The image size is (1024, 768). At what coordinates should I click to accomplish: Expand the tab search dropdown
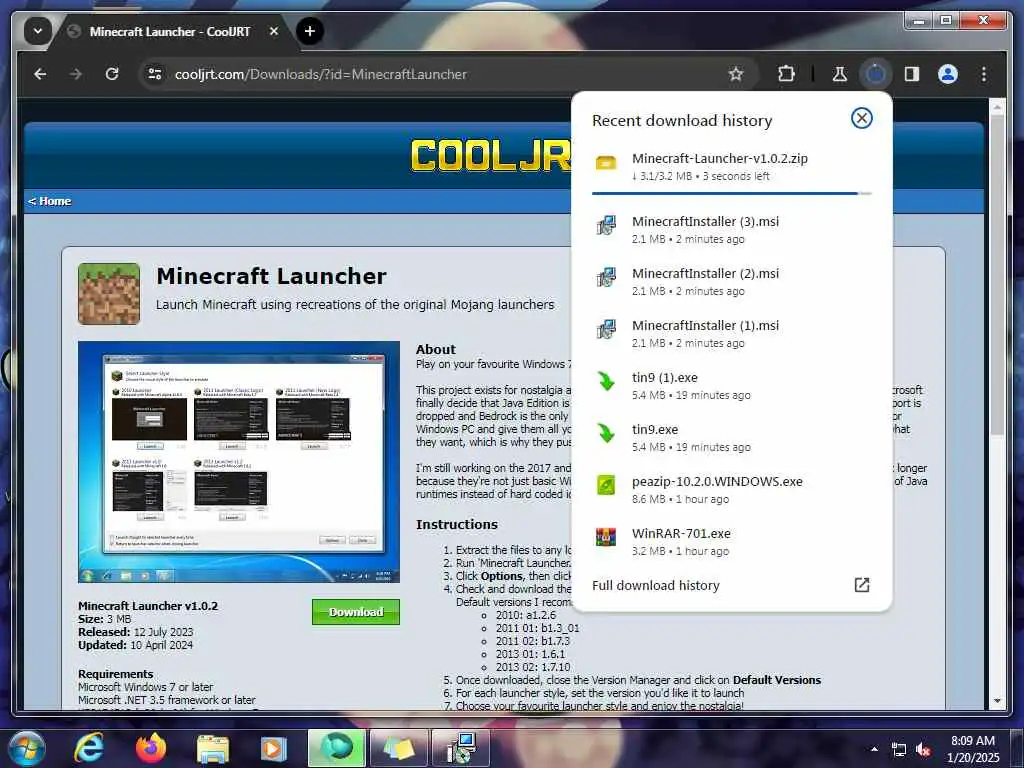(x=38, y=31)
